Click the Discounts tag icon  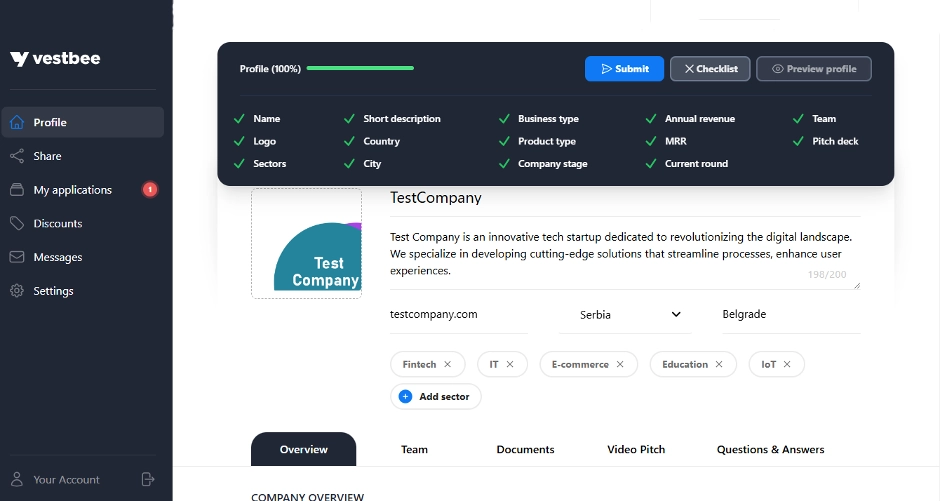pyautogui.click(x=17, y=223)
